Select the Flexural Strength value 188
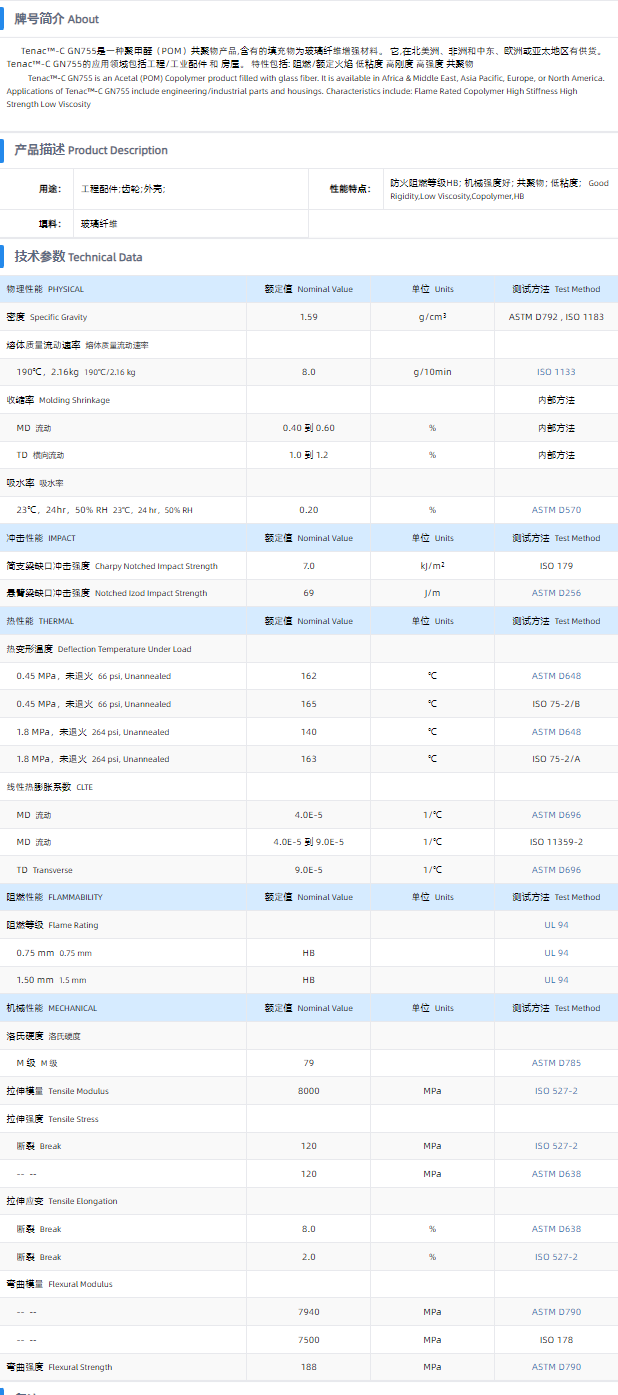618x1395 pixels. [x=308, y=1367]
